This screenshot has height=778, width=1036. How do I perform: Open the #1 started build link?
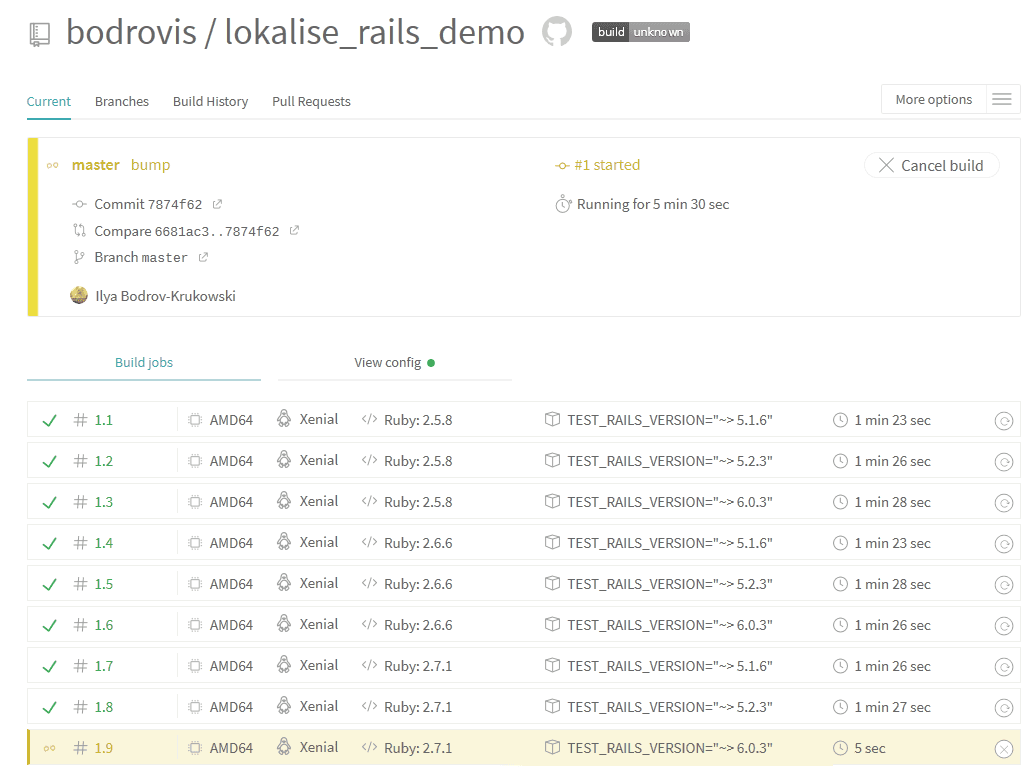click(606, 165)
